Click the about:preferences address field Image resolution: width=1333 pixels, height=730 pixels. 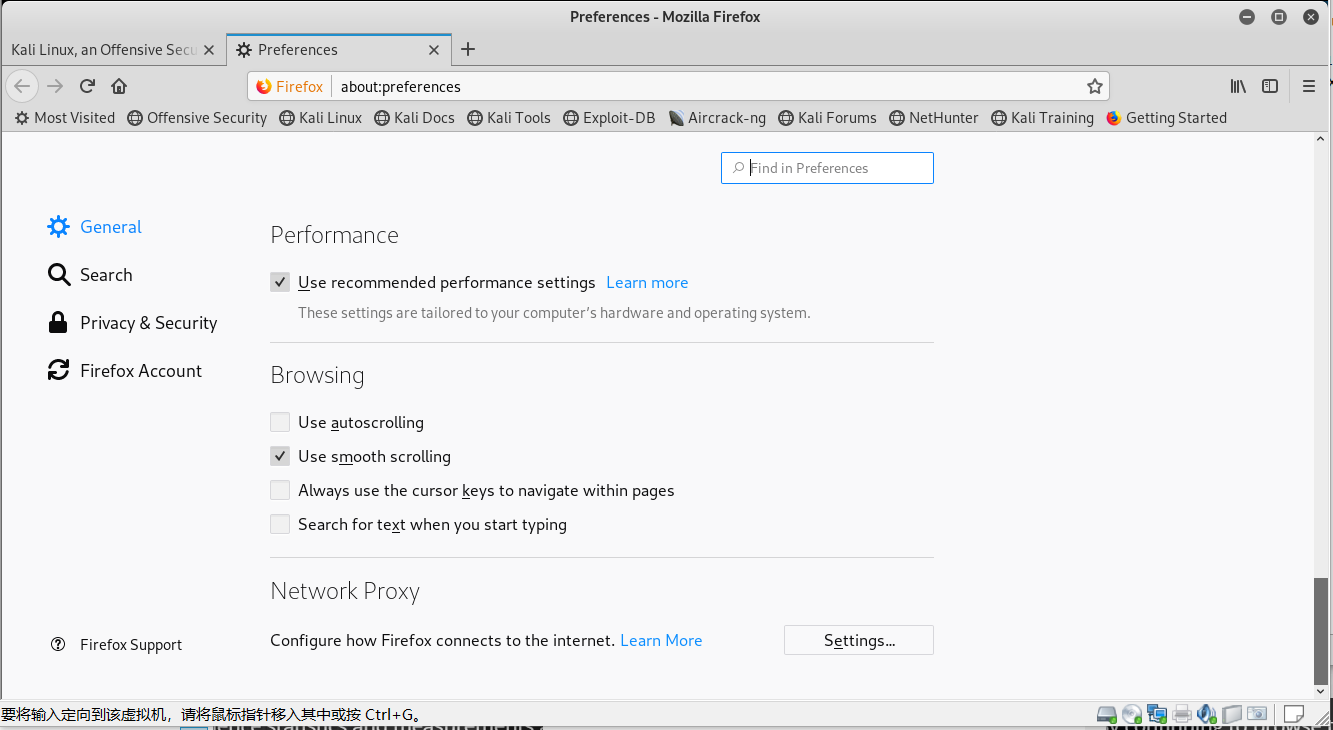tap(707, 86)
